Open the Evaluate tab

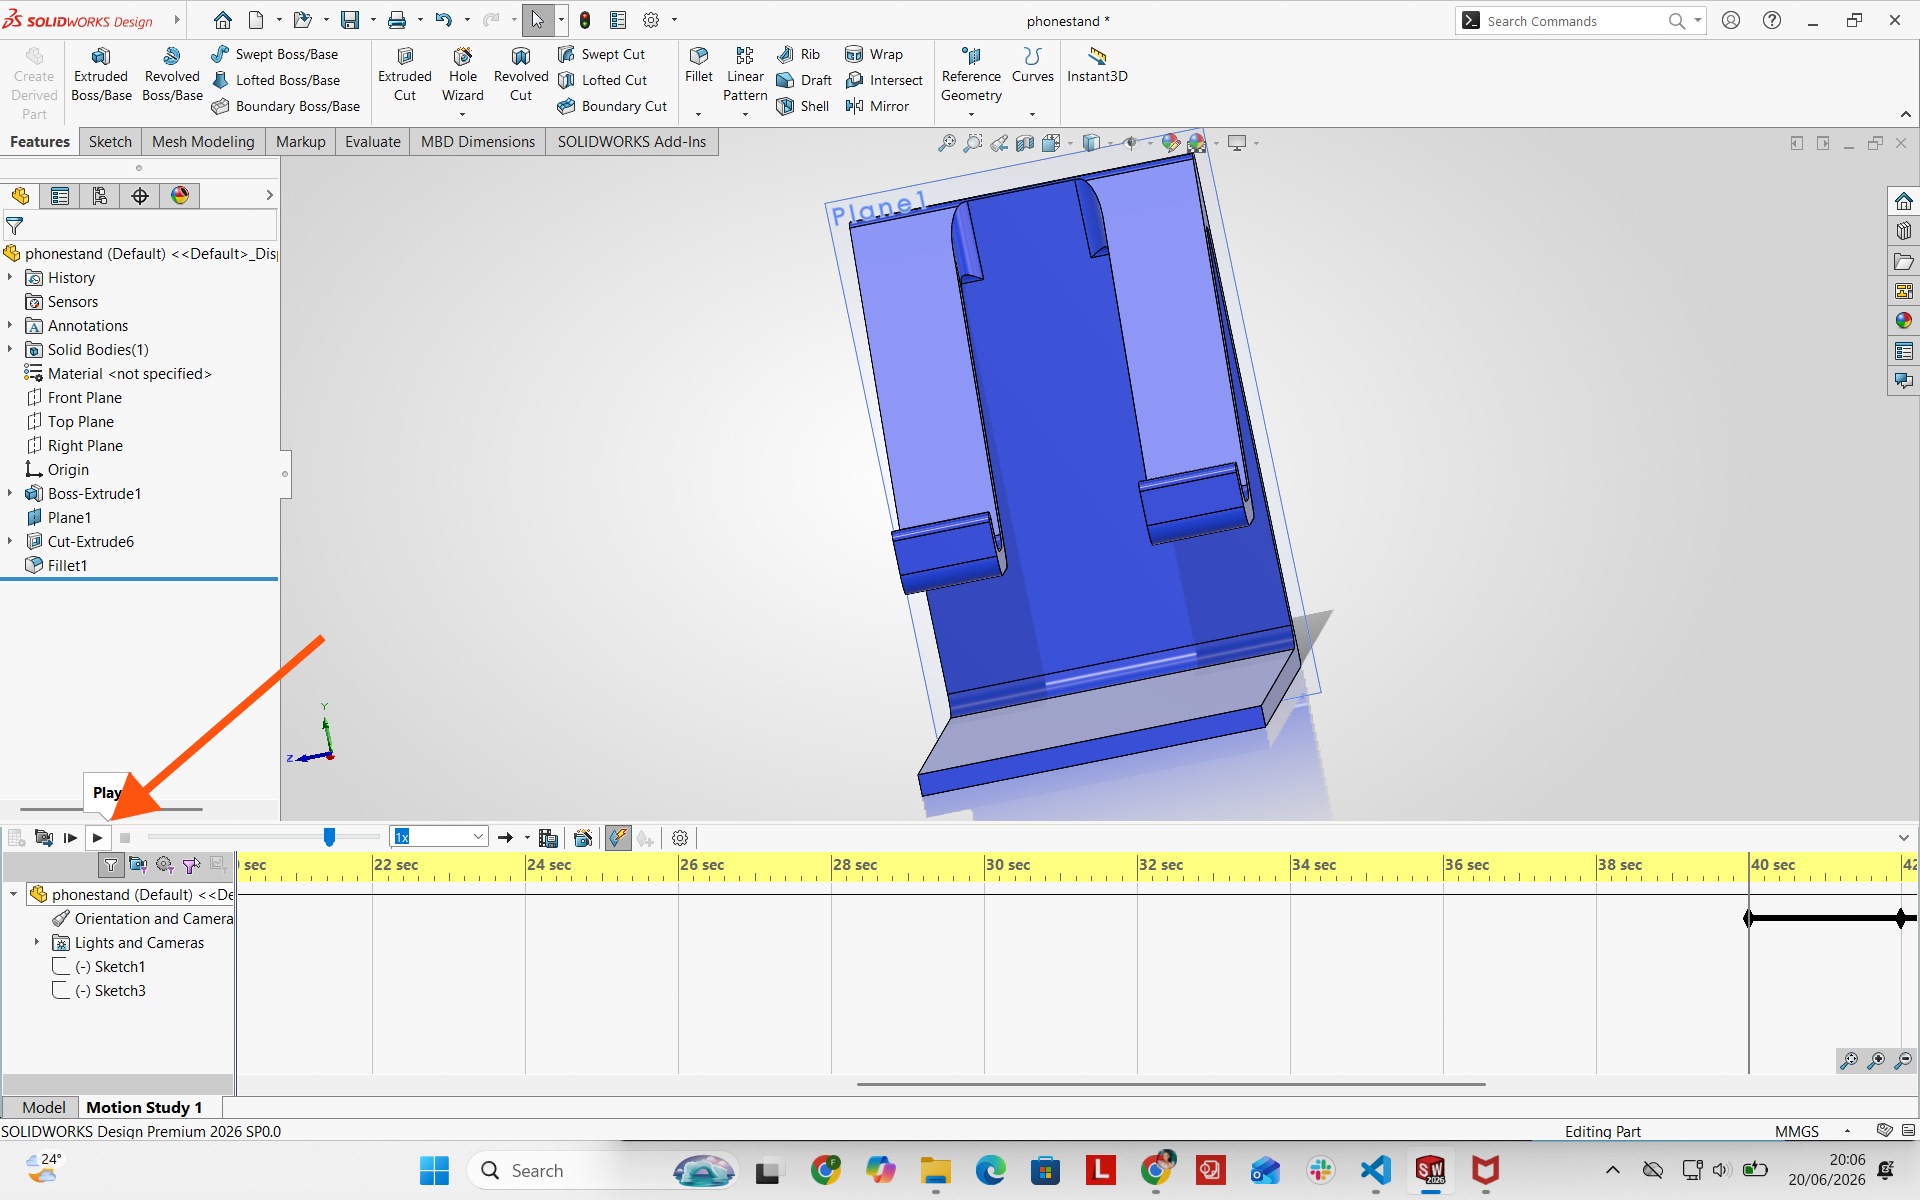(372, 142)
